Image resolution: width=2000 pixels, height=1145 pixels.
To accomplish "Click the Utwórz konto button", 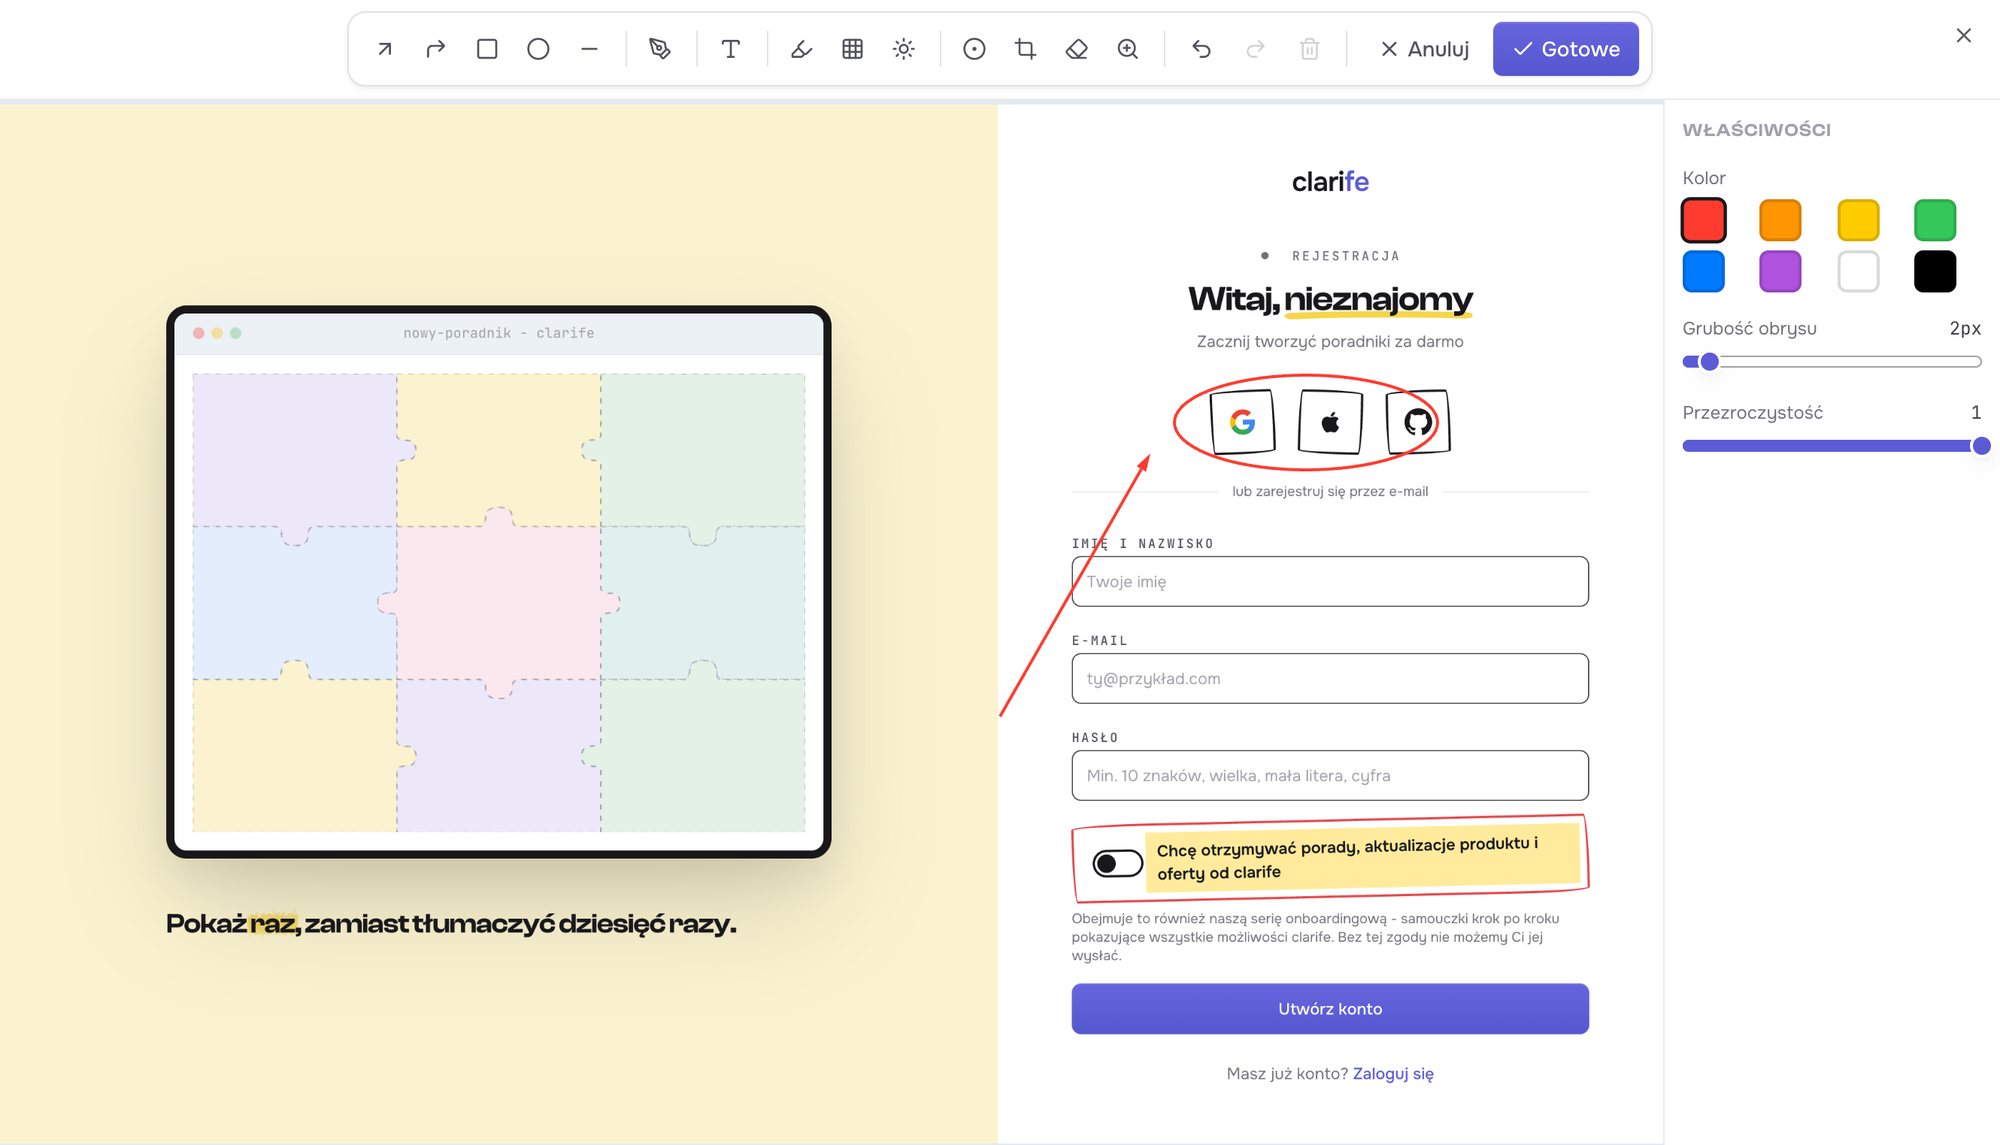I will coord(1330,1009).
